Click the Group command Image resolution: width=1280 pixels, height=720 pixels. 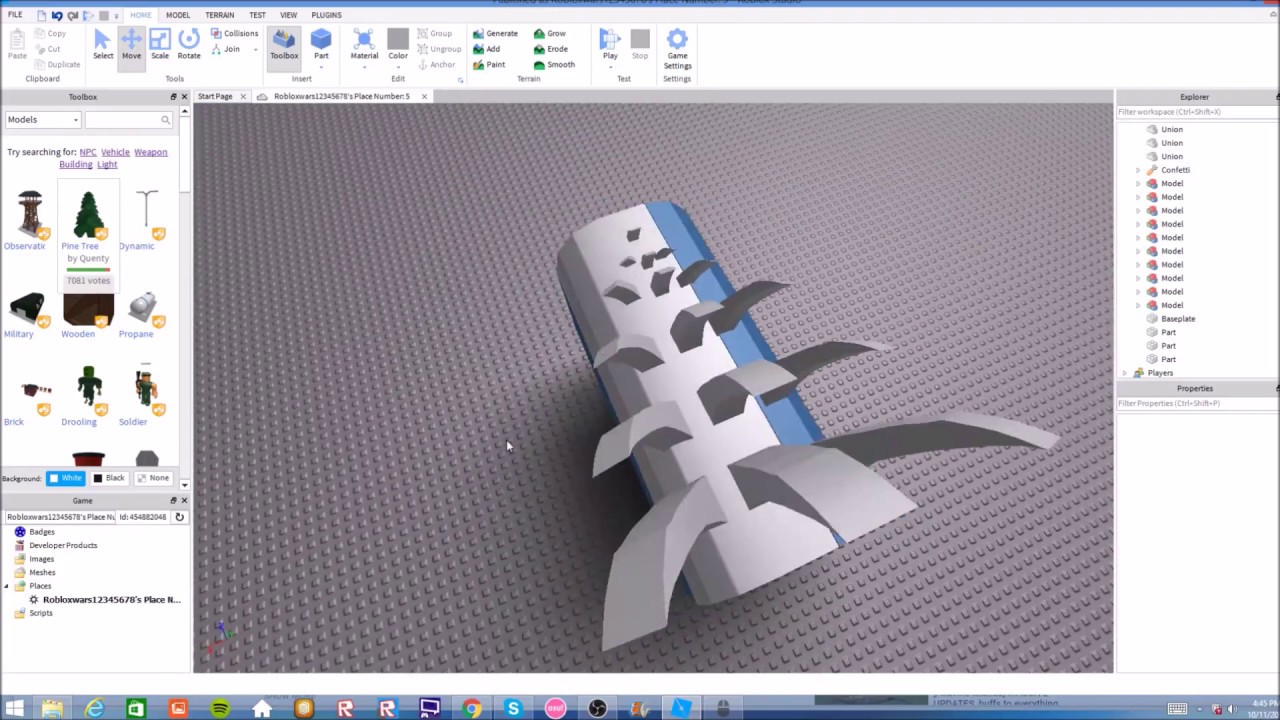(435, 33)
